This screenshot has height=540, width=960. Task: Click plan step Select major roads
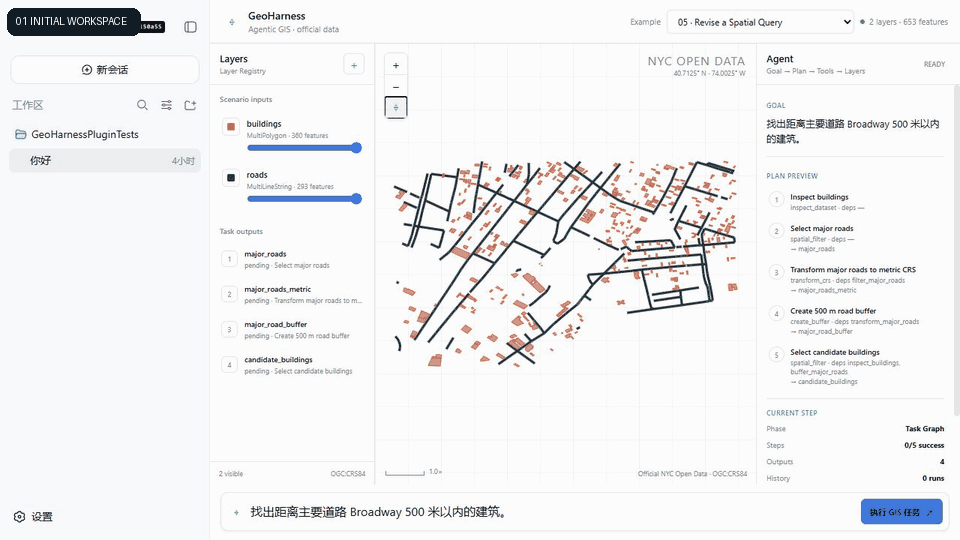(x=855, y=238)
